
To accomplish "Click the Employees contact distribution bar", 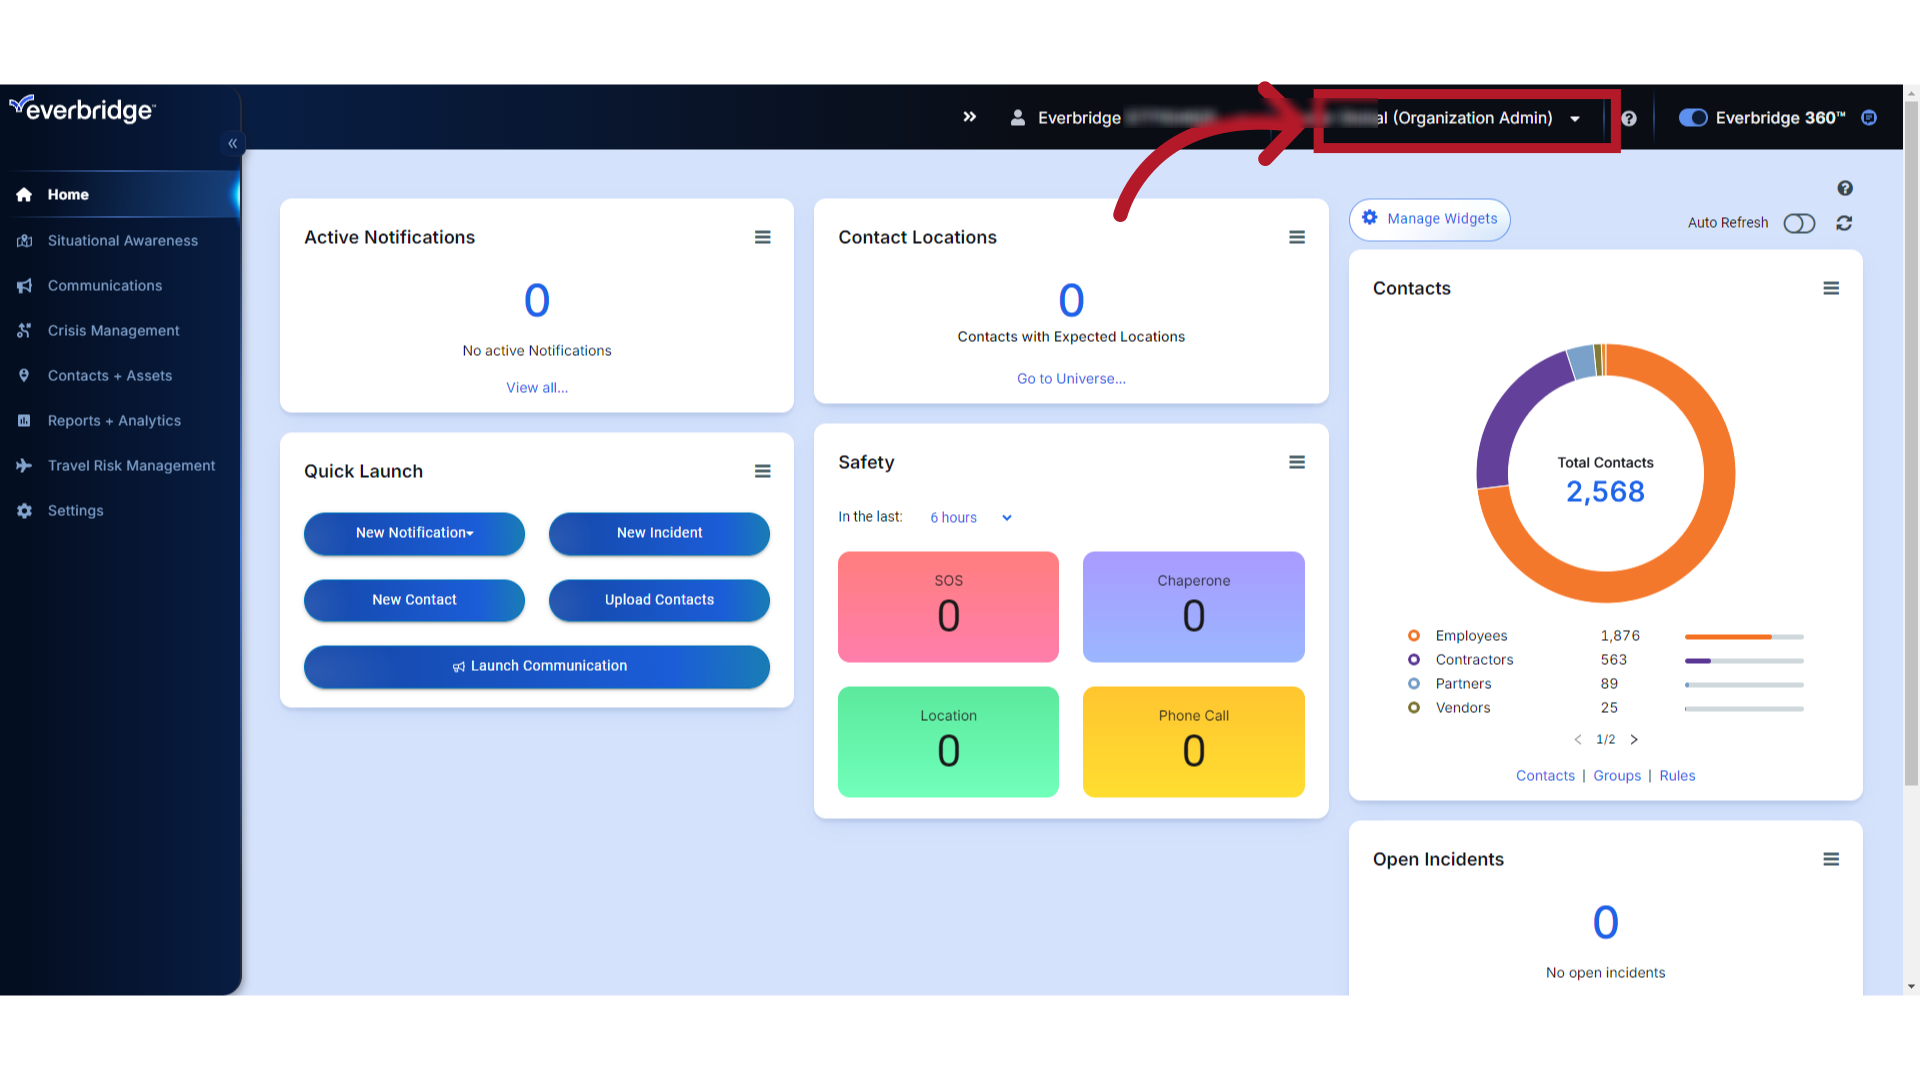I will click(x=1743, y=636).
